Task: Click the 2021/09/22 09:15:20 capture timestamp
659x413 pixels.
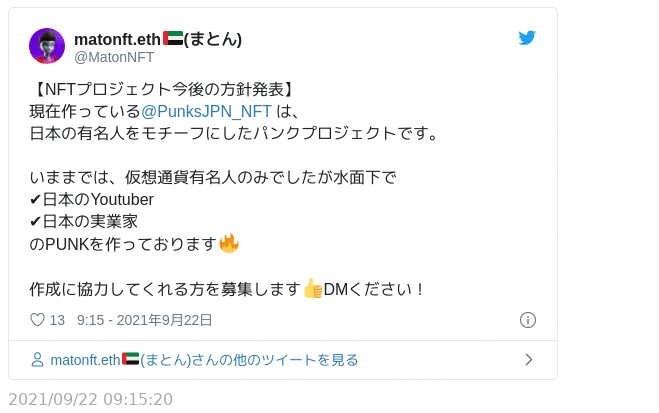Action: (x=90, y=399)
